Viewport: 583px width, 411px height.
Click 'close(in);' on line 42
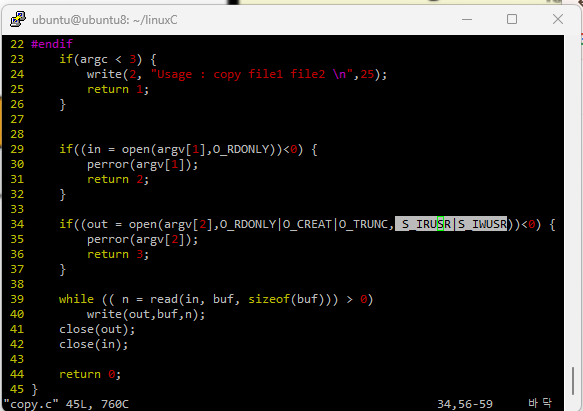tap(94, 344)
